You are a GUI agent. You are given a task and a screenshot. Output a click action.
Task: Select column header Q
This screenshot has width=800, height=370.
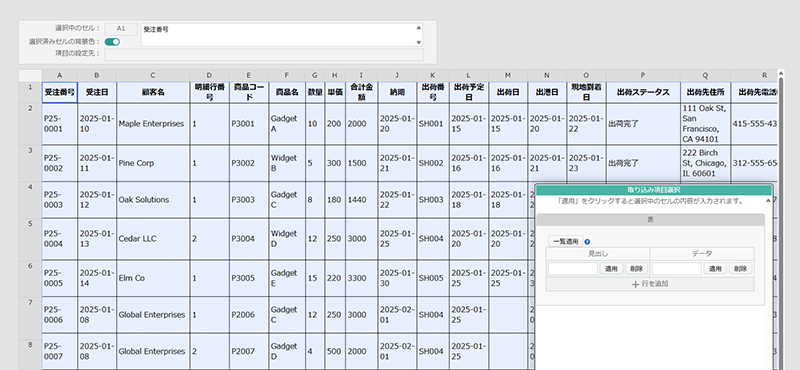(705, 76)
